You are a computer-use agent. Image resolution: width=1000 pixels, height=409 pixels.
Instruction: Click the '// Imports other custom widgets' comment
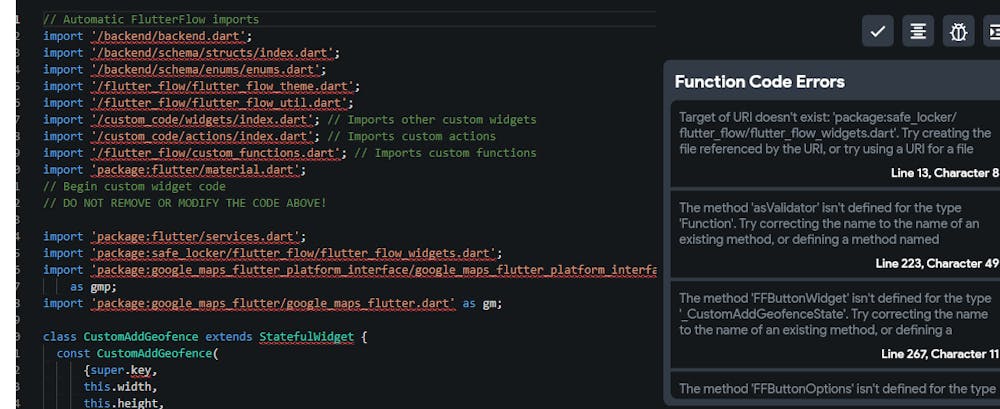(x=432, y=119)
